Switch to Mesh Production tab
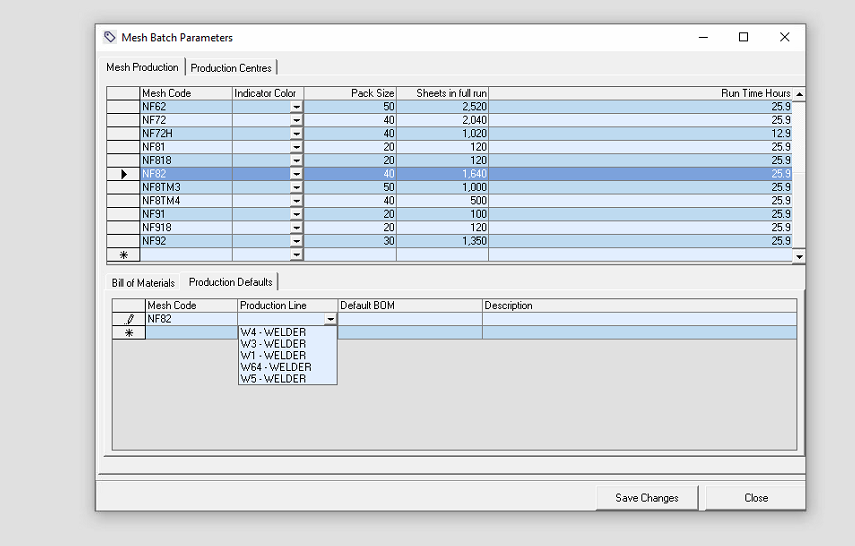This screenshot has width=855, height=546. [x=142, y=67]
